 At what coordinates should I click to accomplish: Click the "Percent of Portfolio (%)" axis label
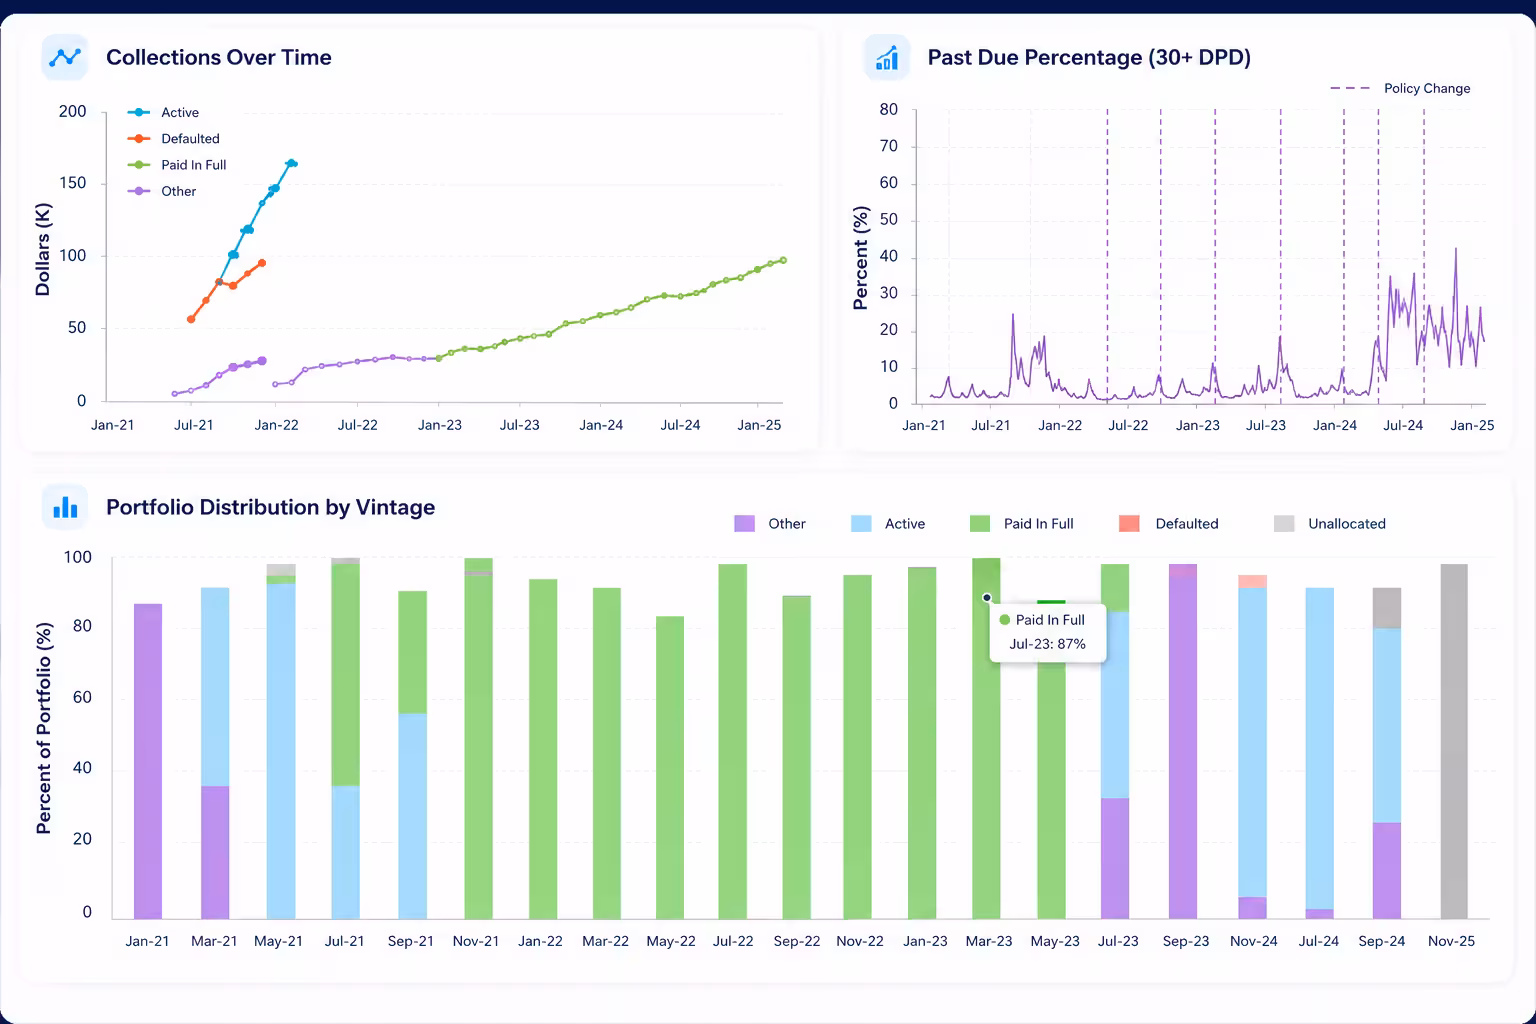coord(44,728)
